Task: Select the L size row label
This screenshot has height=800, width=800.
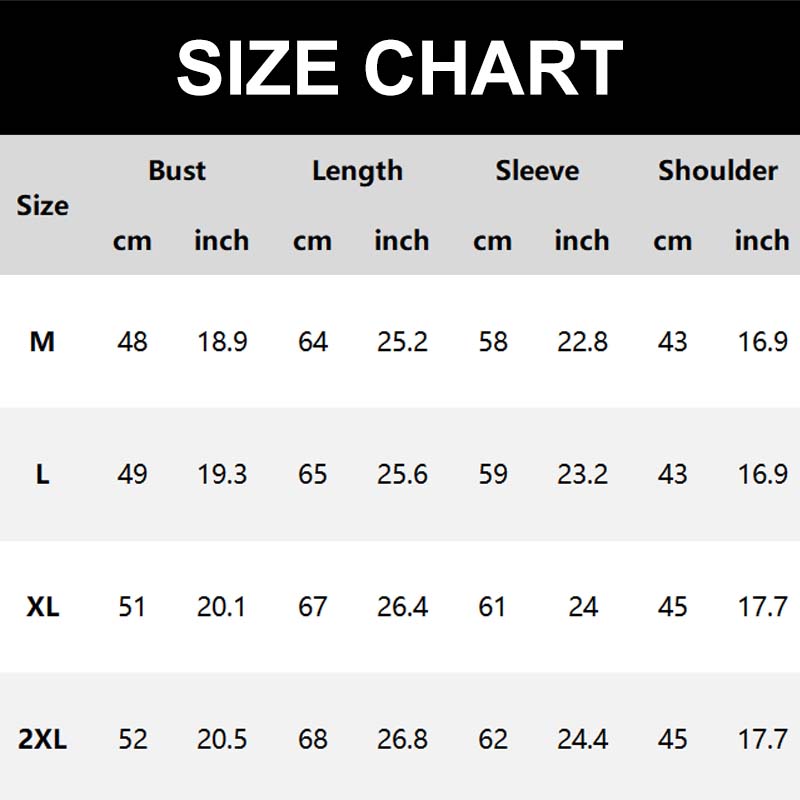Action: click(x=42, y=474)
